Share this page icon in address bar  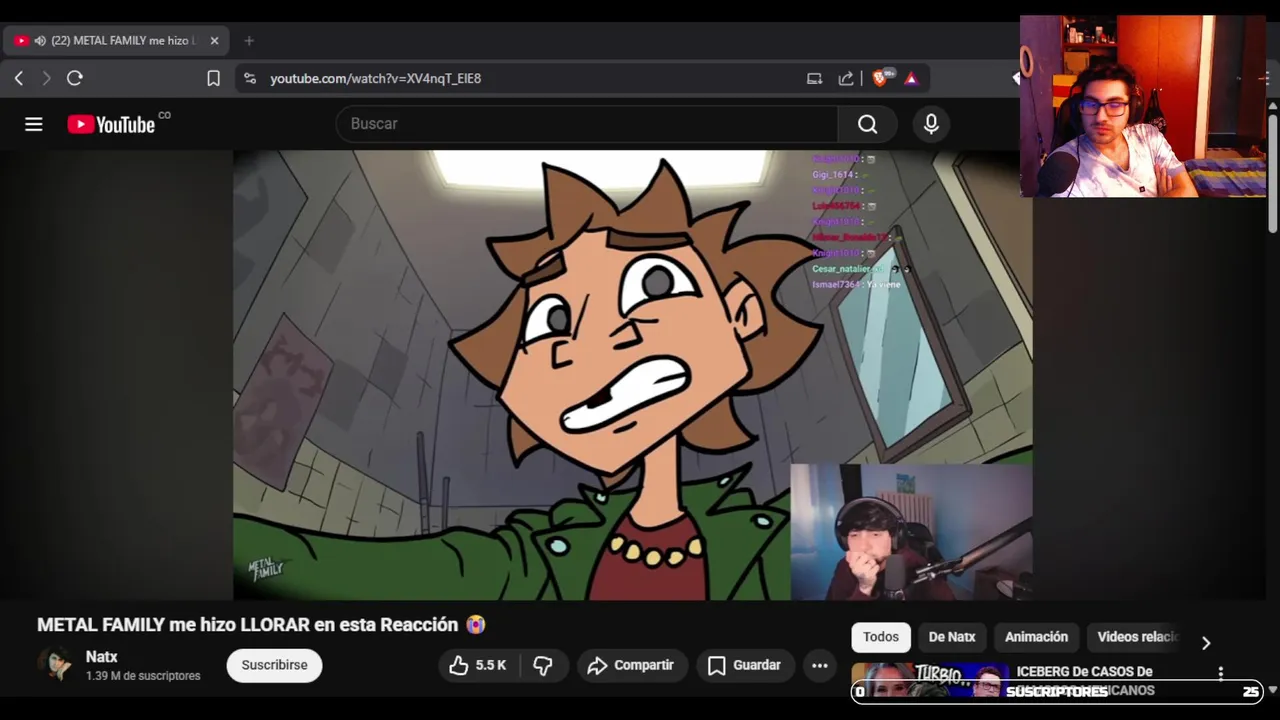pos(846,78)
